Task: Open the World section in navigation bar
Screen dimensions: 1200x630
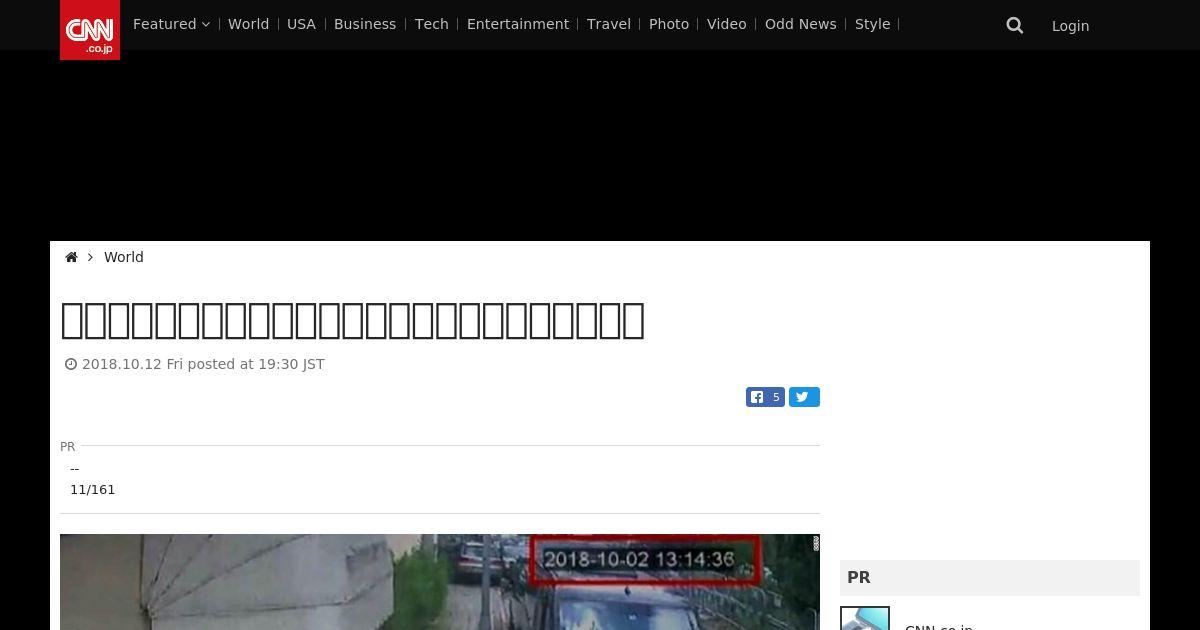Action: point(248,24)
